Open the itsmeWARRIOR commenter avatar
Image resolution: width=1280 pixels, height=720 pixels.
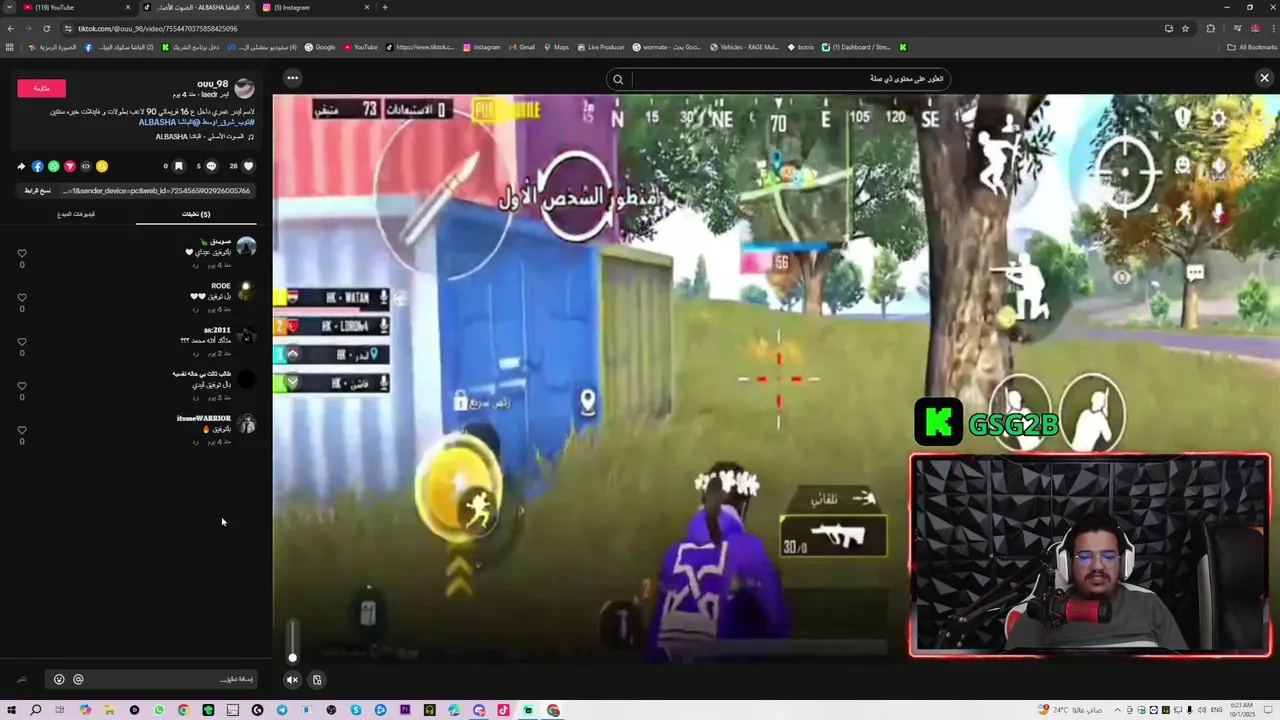[246, 424]
